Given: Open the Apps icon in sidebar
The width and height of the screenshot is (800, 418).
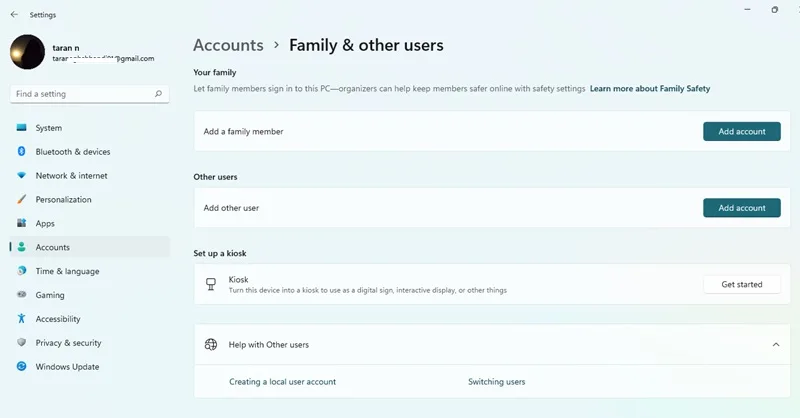Looking at the screenshot, I should [x=21, y=223].
